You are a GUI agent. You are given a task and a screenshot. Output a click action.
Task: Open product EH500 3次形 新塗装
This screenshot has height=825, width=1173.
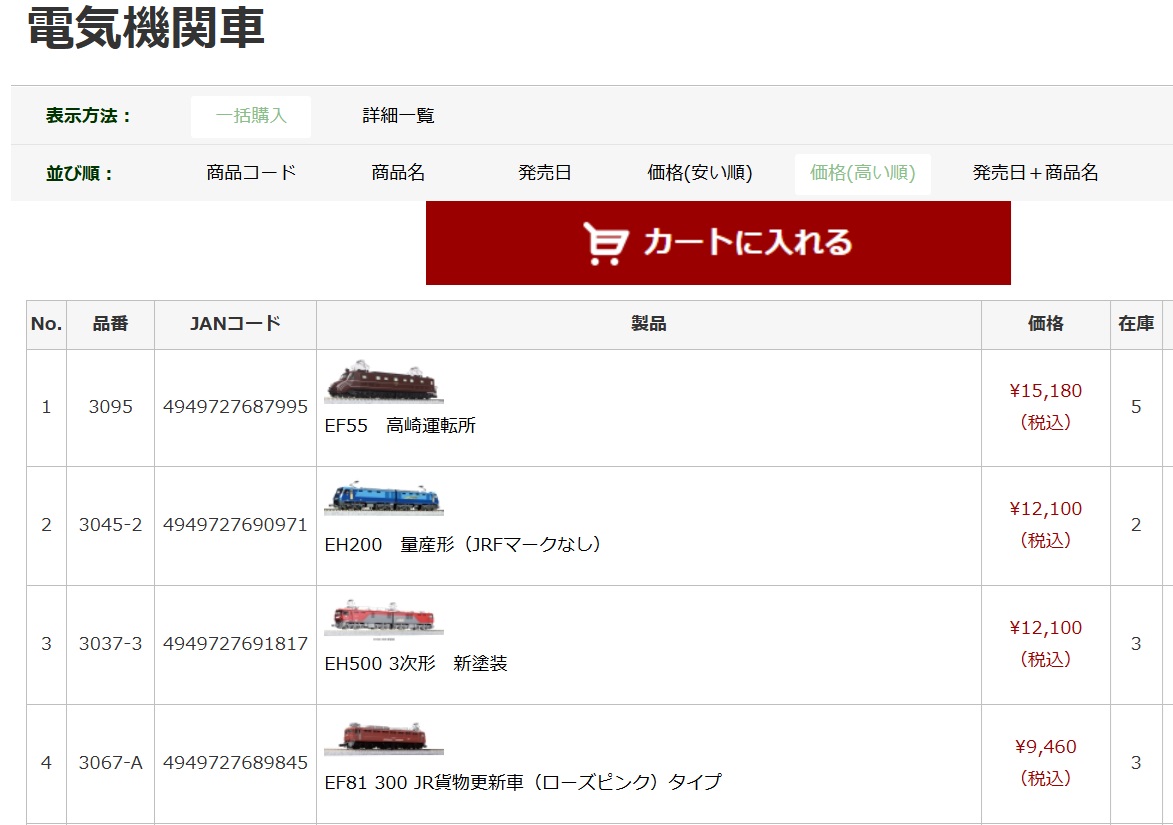pos(416,663)
